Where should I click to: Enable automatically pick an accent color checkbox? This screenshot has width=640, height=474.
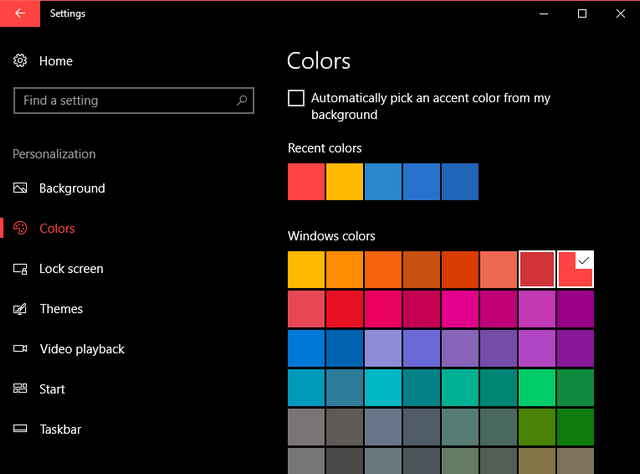click(x=296, y=98)
